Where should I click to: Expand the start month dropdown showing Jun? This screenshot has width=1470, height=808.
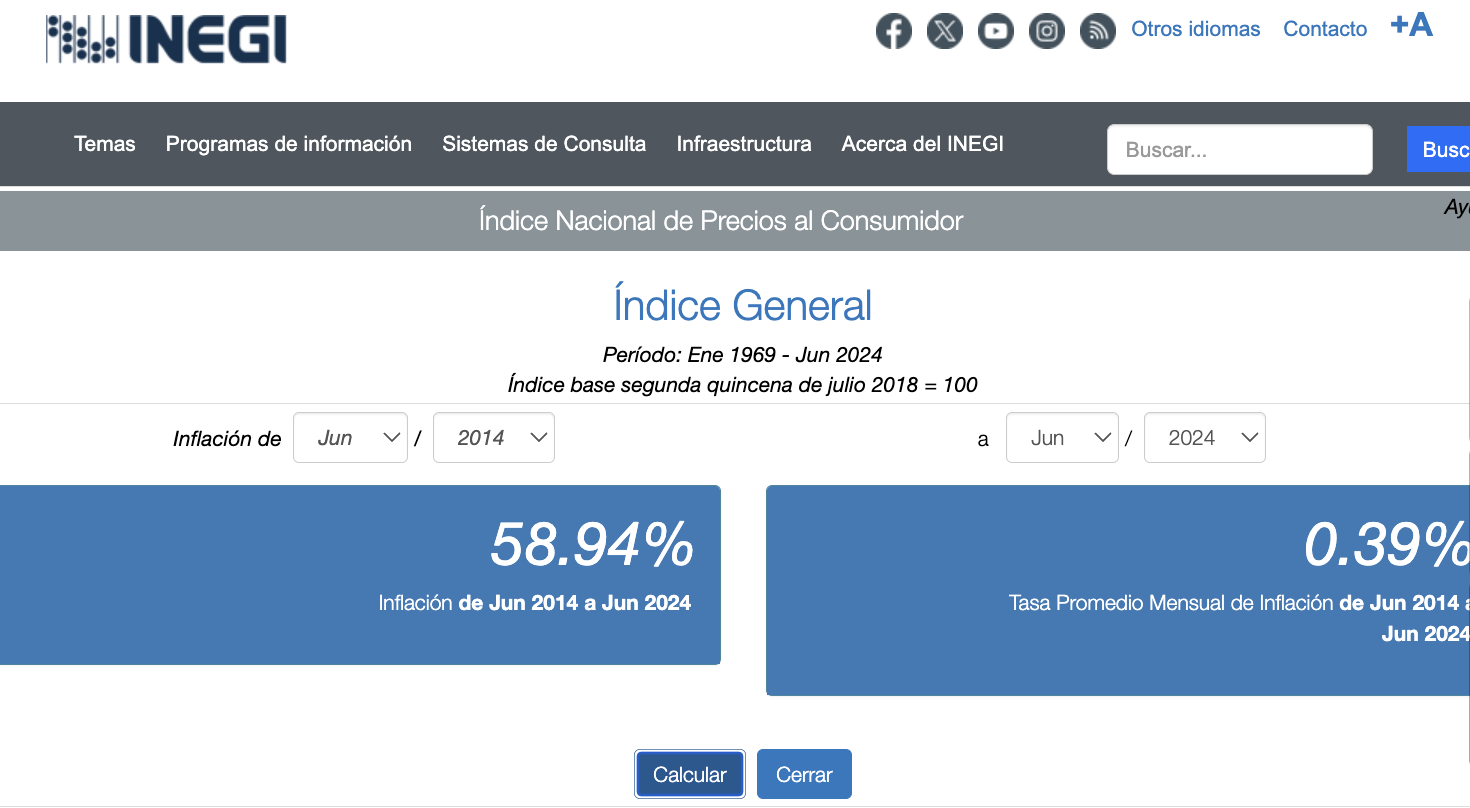[350, 438]
